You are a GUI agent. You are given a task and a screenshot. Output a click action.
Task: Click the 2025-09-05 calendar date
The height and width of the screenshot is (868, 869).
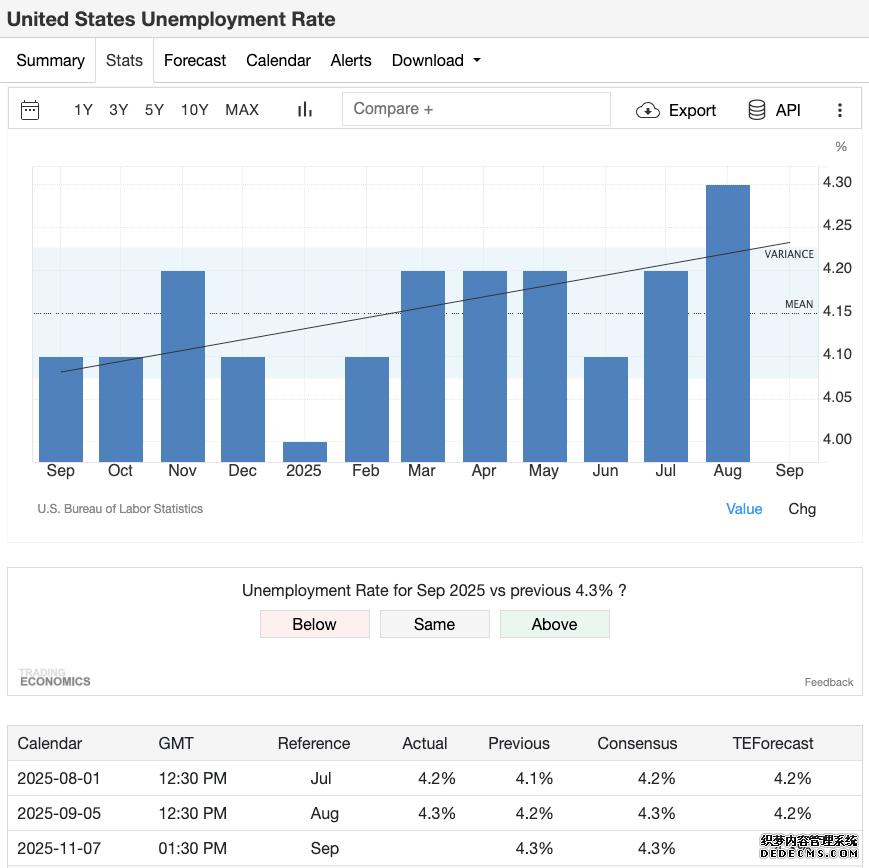[59, 813]
